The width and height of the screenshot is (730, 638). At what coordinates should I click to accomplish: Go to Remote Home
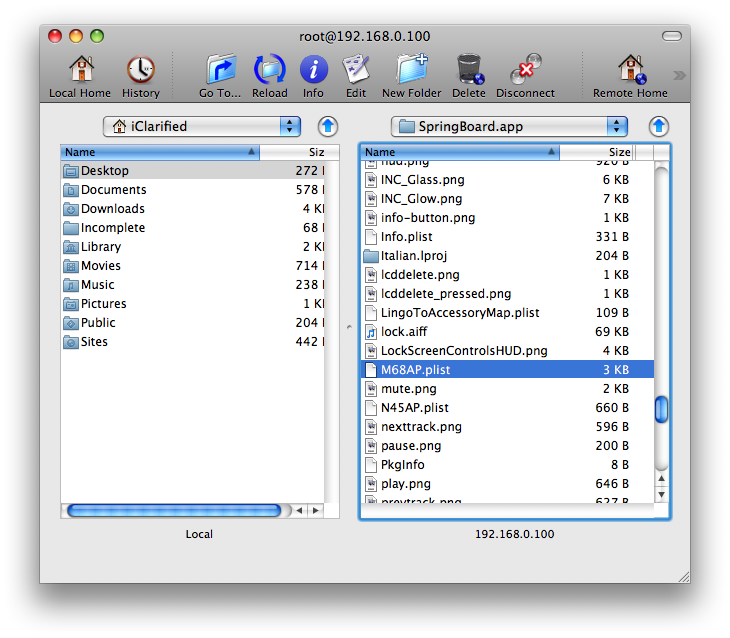(630, 72)
